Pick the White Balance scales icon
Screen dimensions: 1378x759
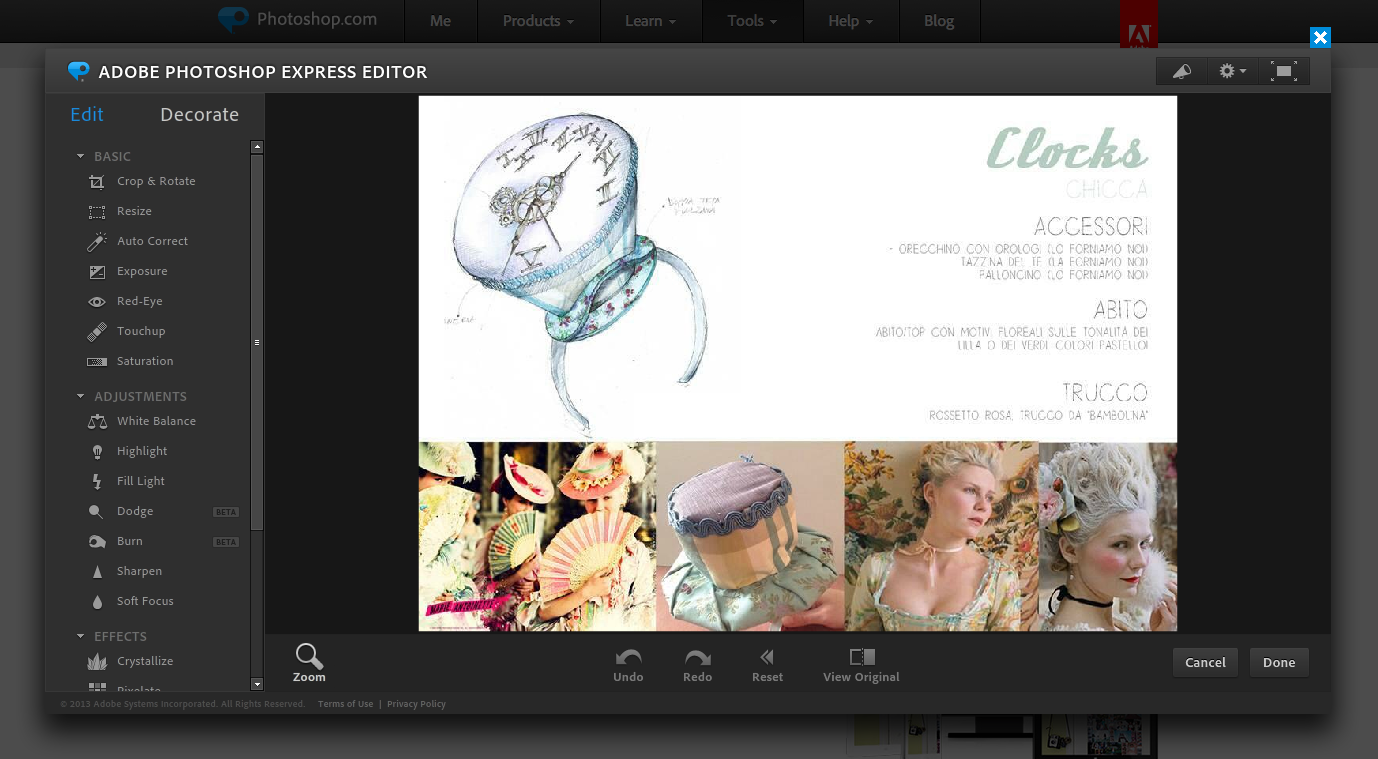click(x=97, y=422)
